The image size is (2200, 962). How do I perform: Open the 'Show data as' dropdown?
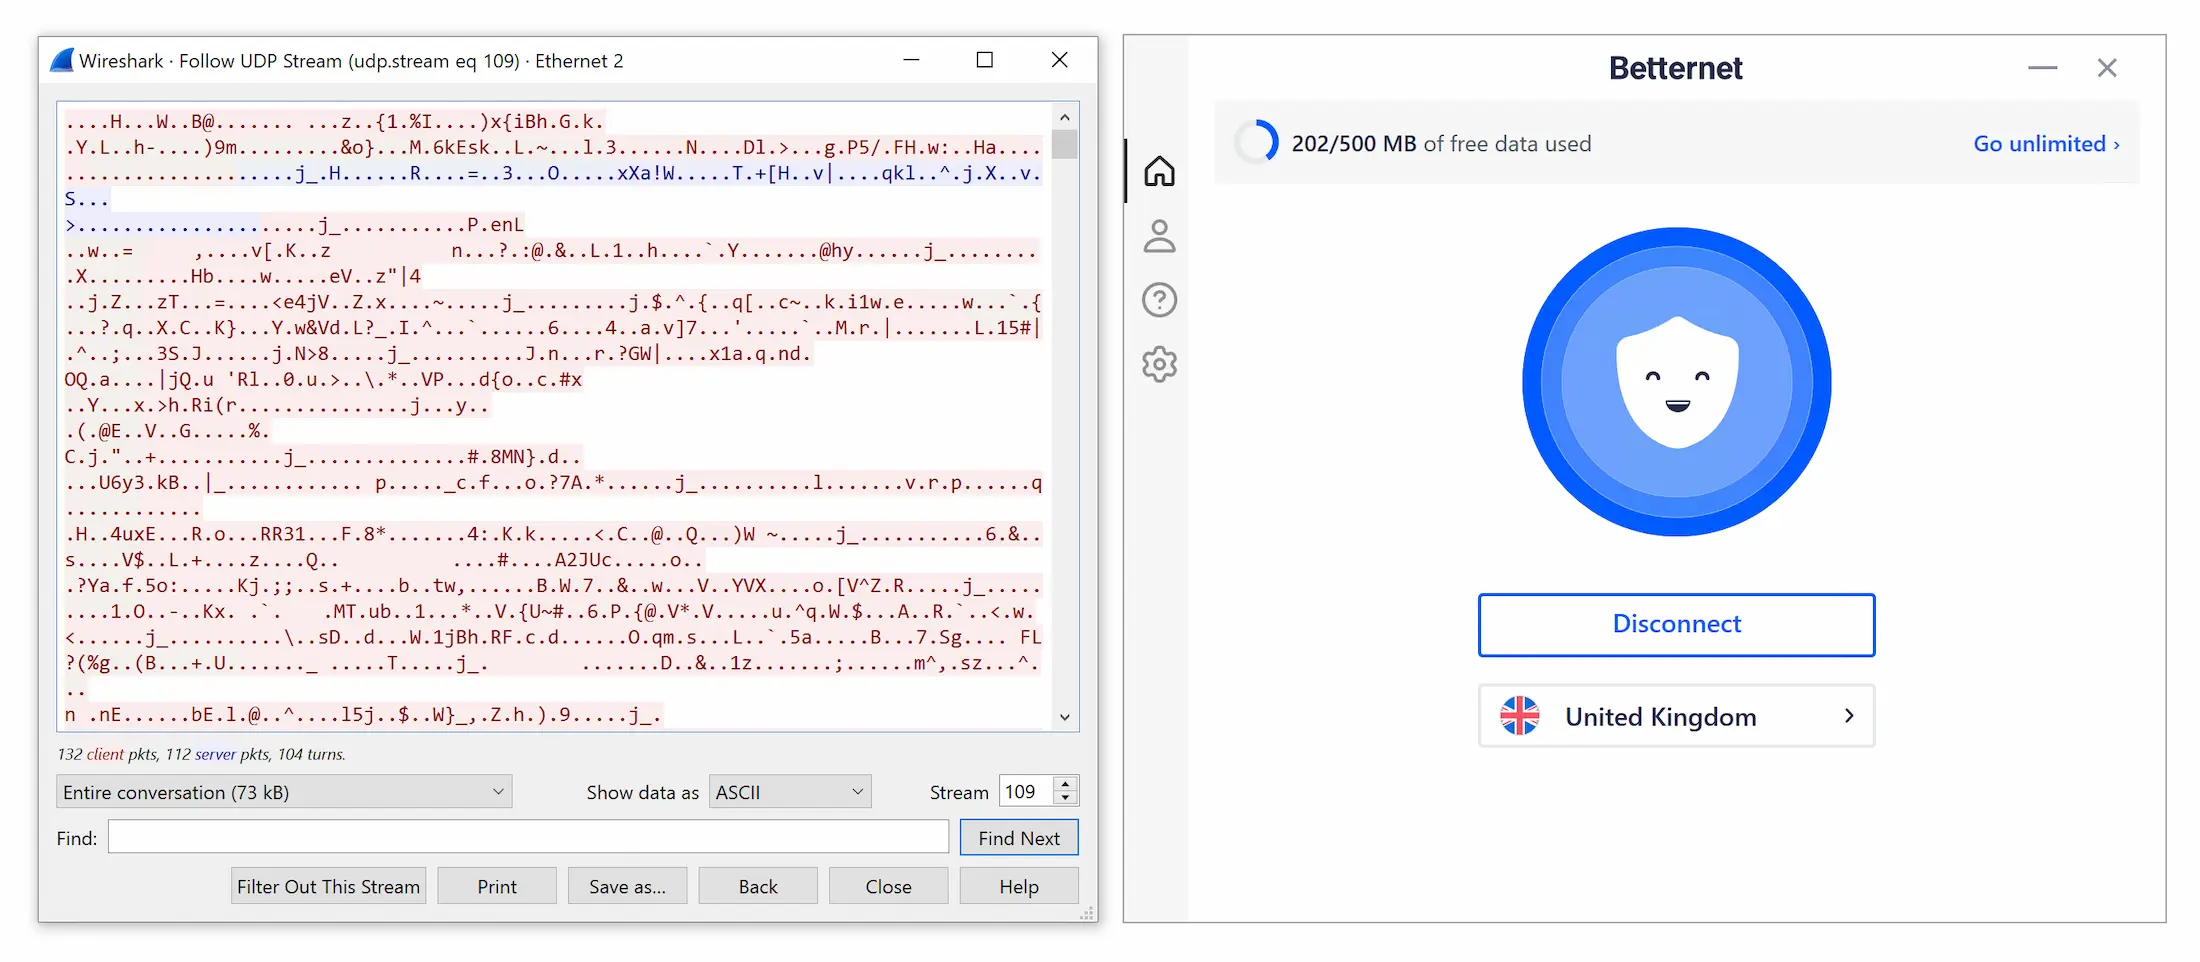pyautogui.click(x=789, y=791)
